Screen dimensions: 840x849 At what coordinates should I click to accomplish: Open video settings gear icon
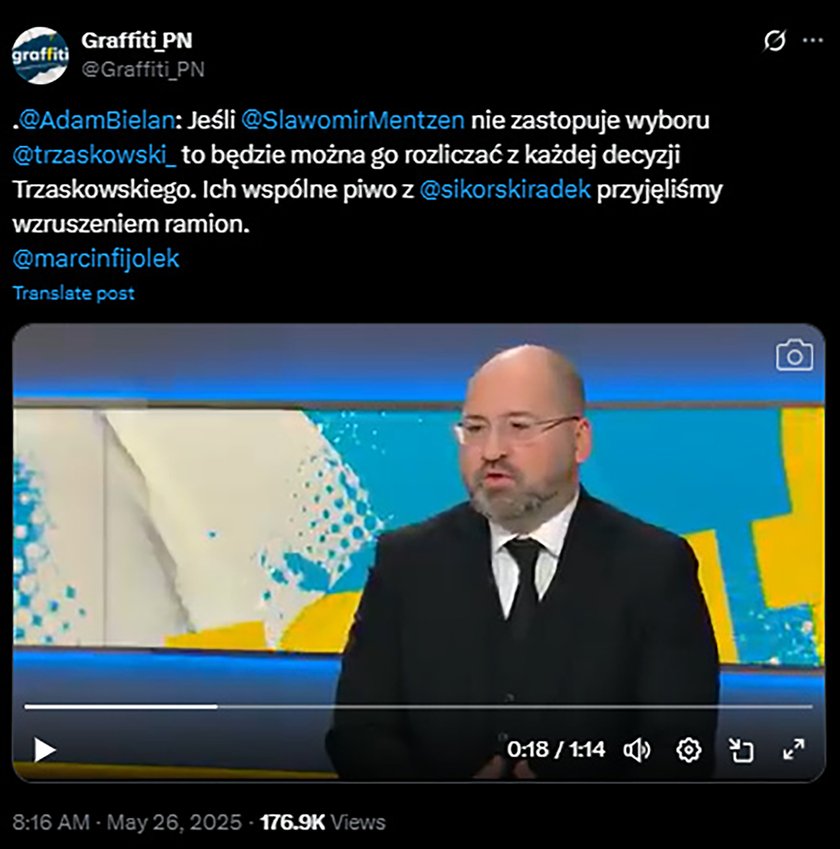click(689, 750)
